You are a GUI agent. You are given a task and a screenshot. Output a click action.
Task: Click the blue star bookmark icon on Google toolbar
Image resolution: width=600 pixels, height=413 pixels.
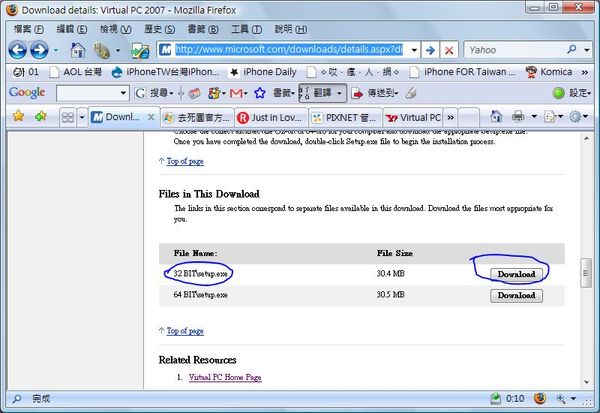(260, 93)
